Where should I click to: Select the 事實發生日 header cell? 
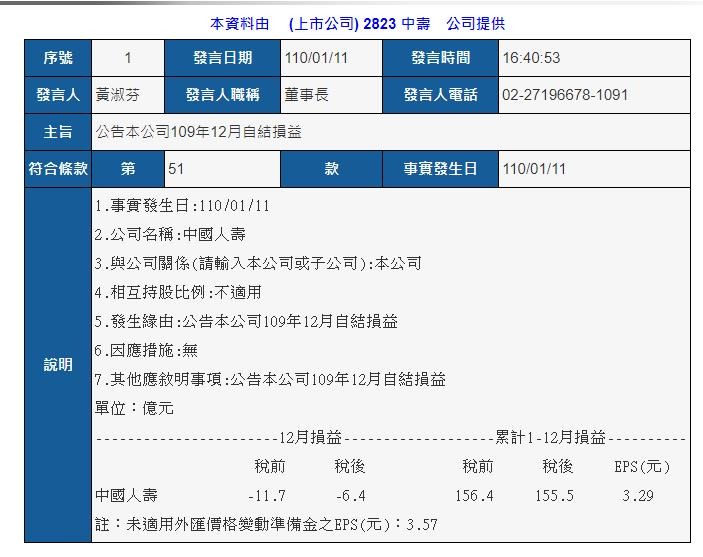point(440,169)
